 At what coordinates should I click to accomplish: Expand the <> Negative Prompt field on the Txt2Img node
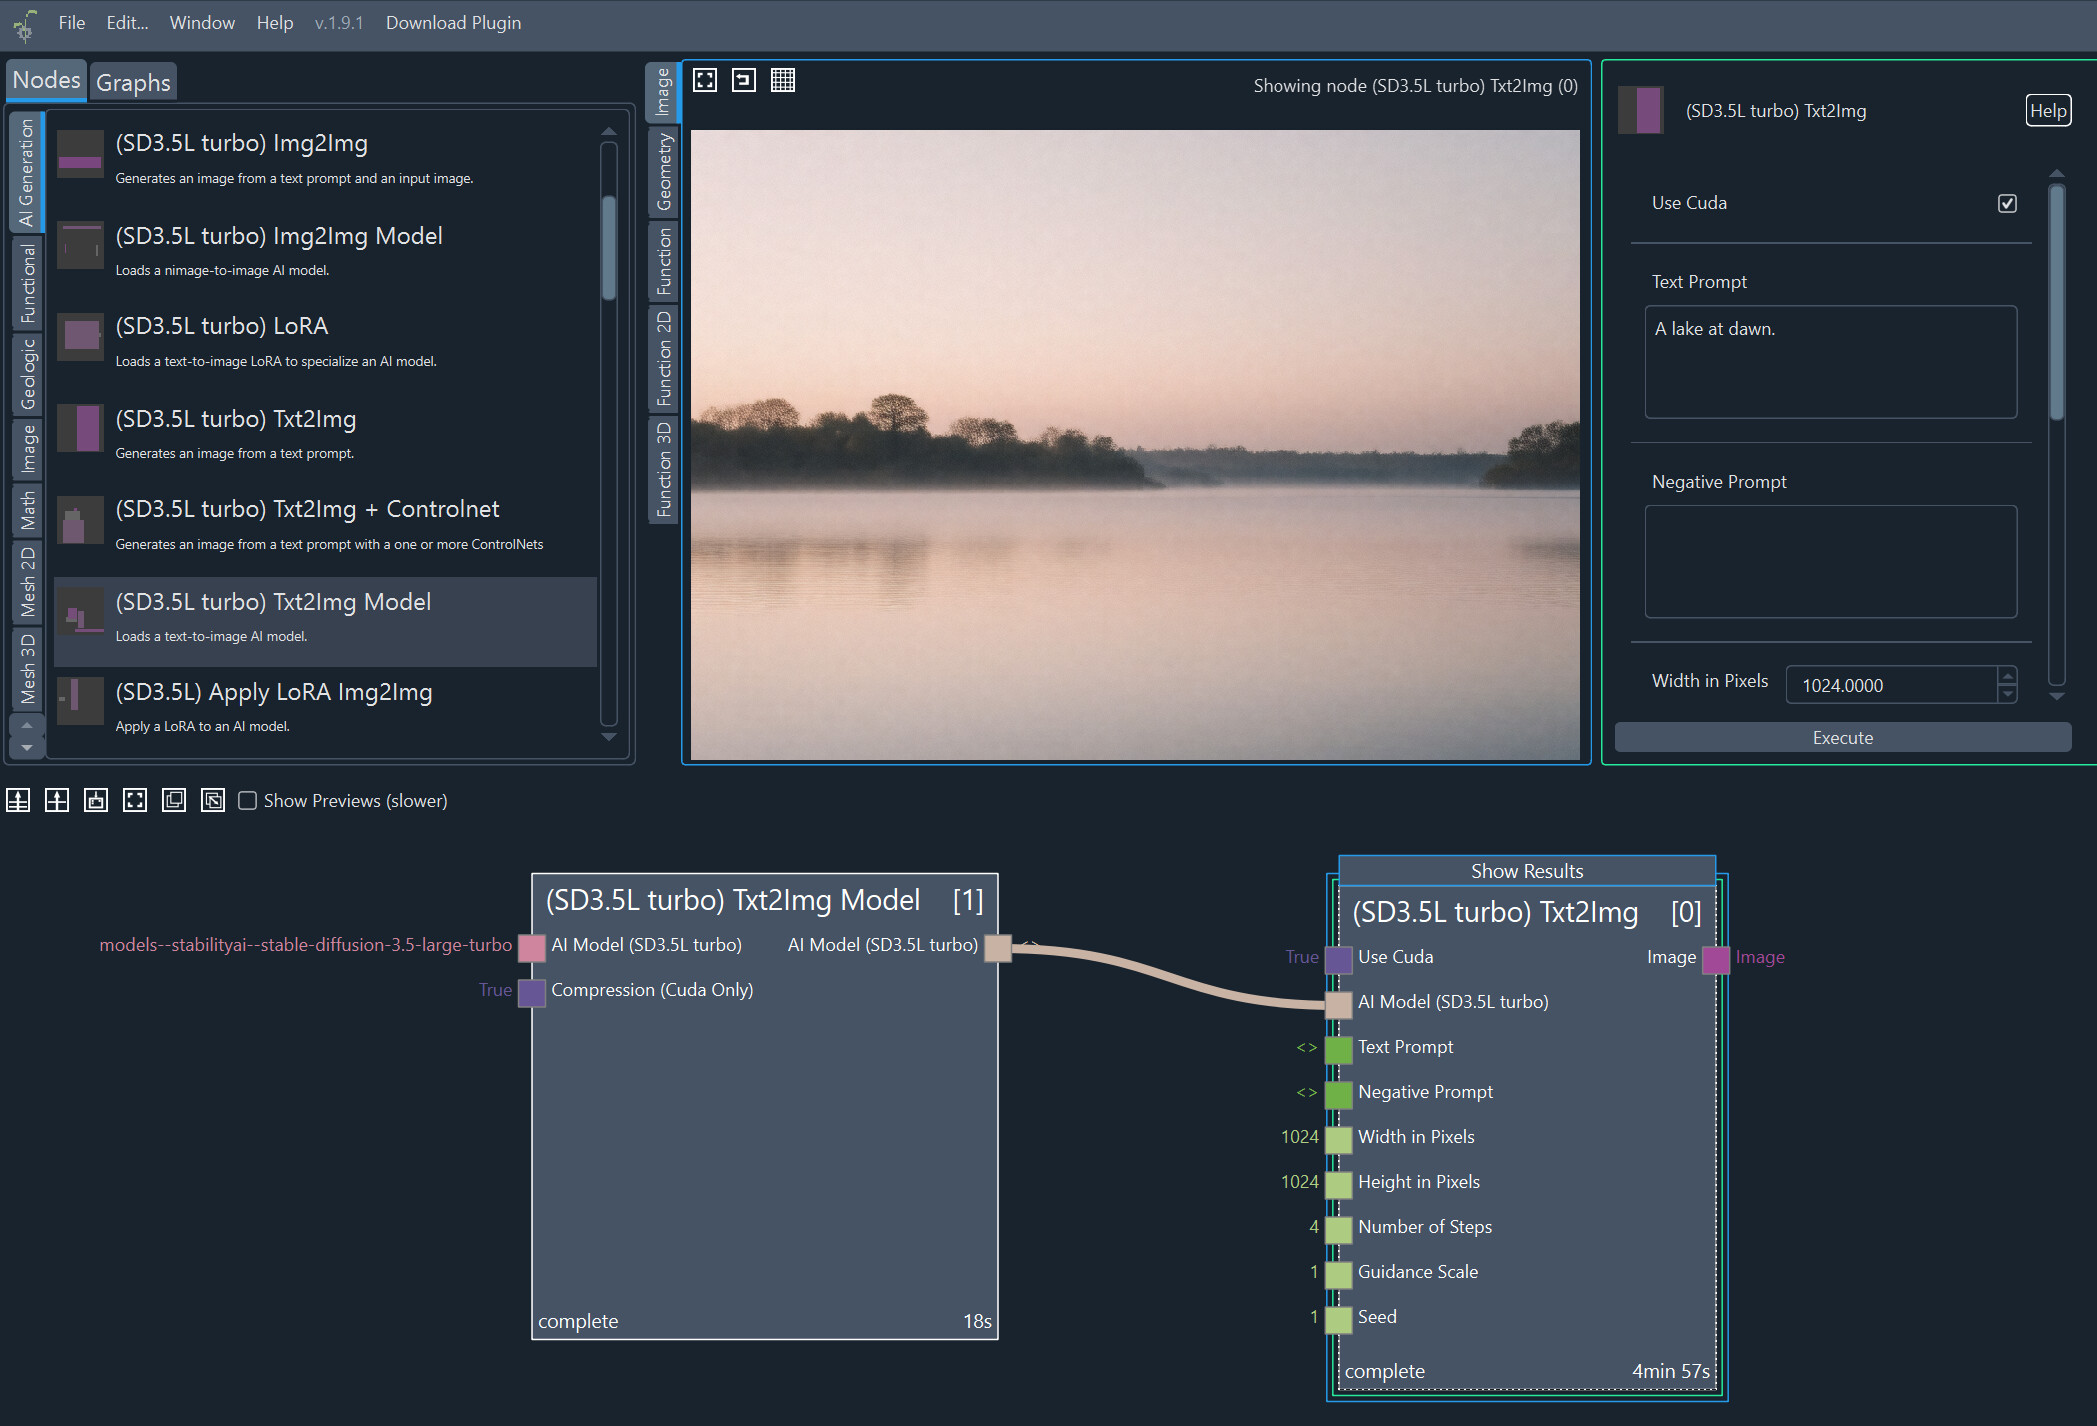(x=1307, y=1092)
